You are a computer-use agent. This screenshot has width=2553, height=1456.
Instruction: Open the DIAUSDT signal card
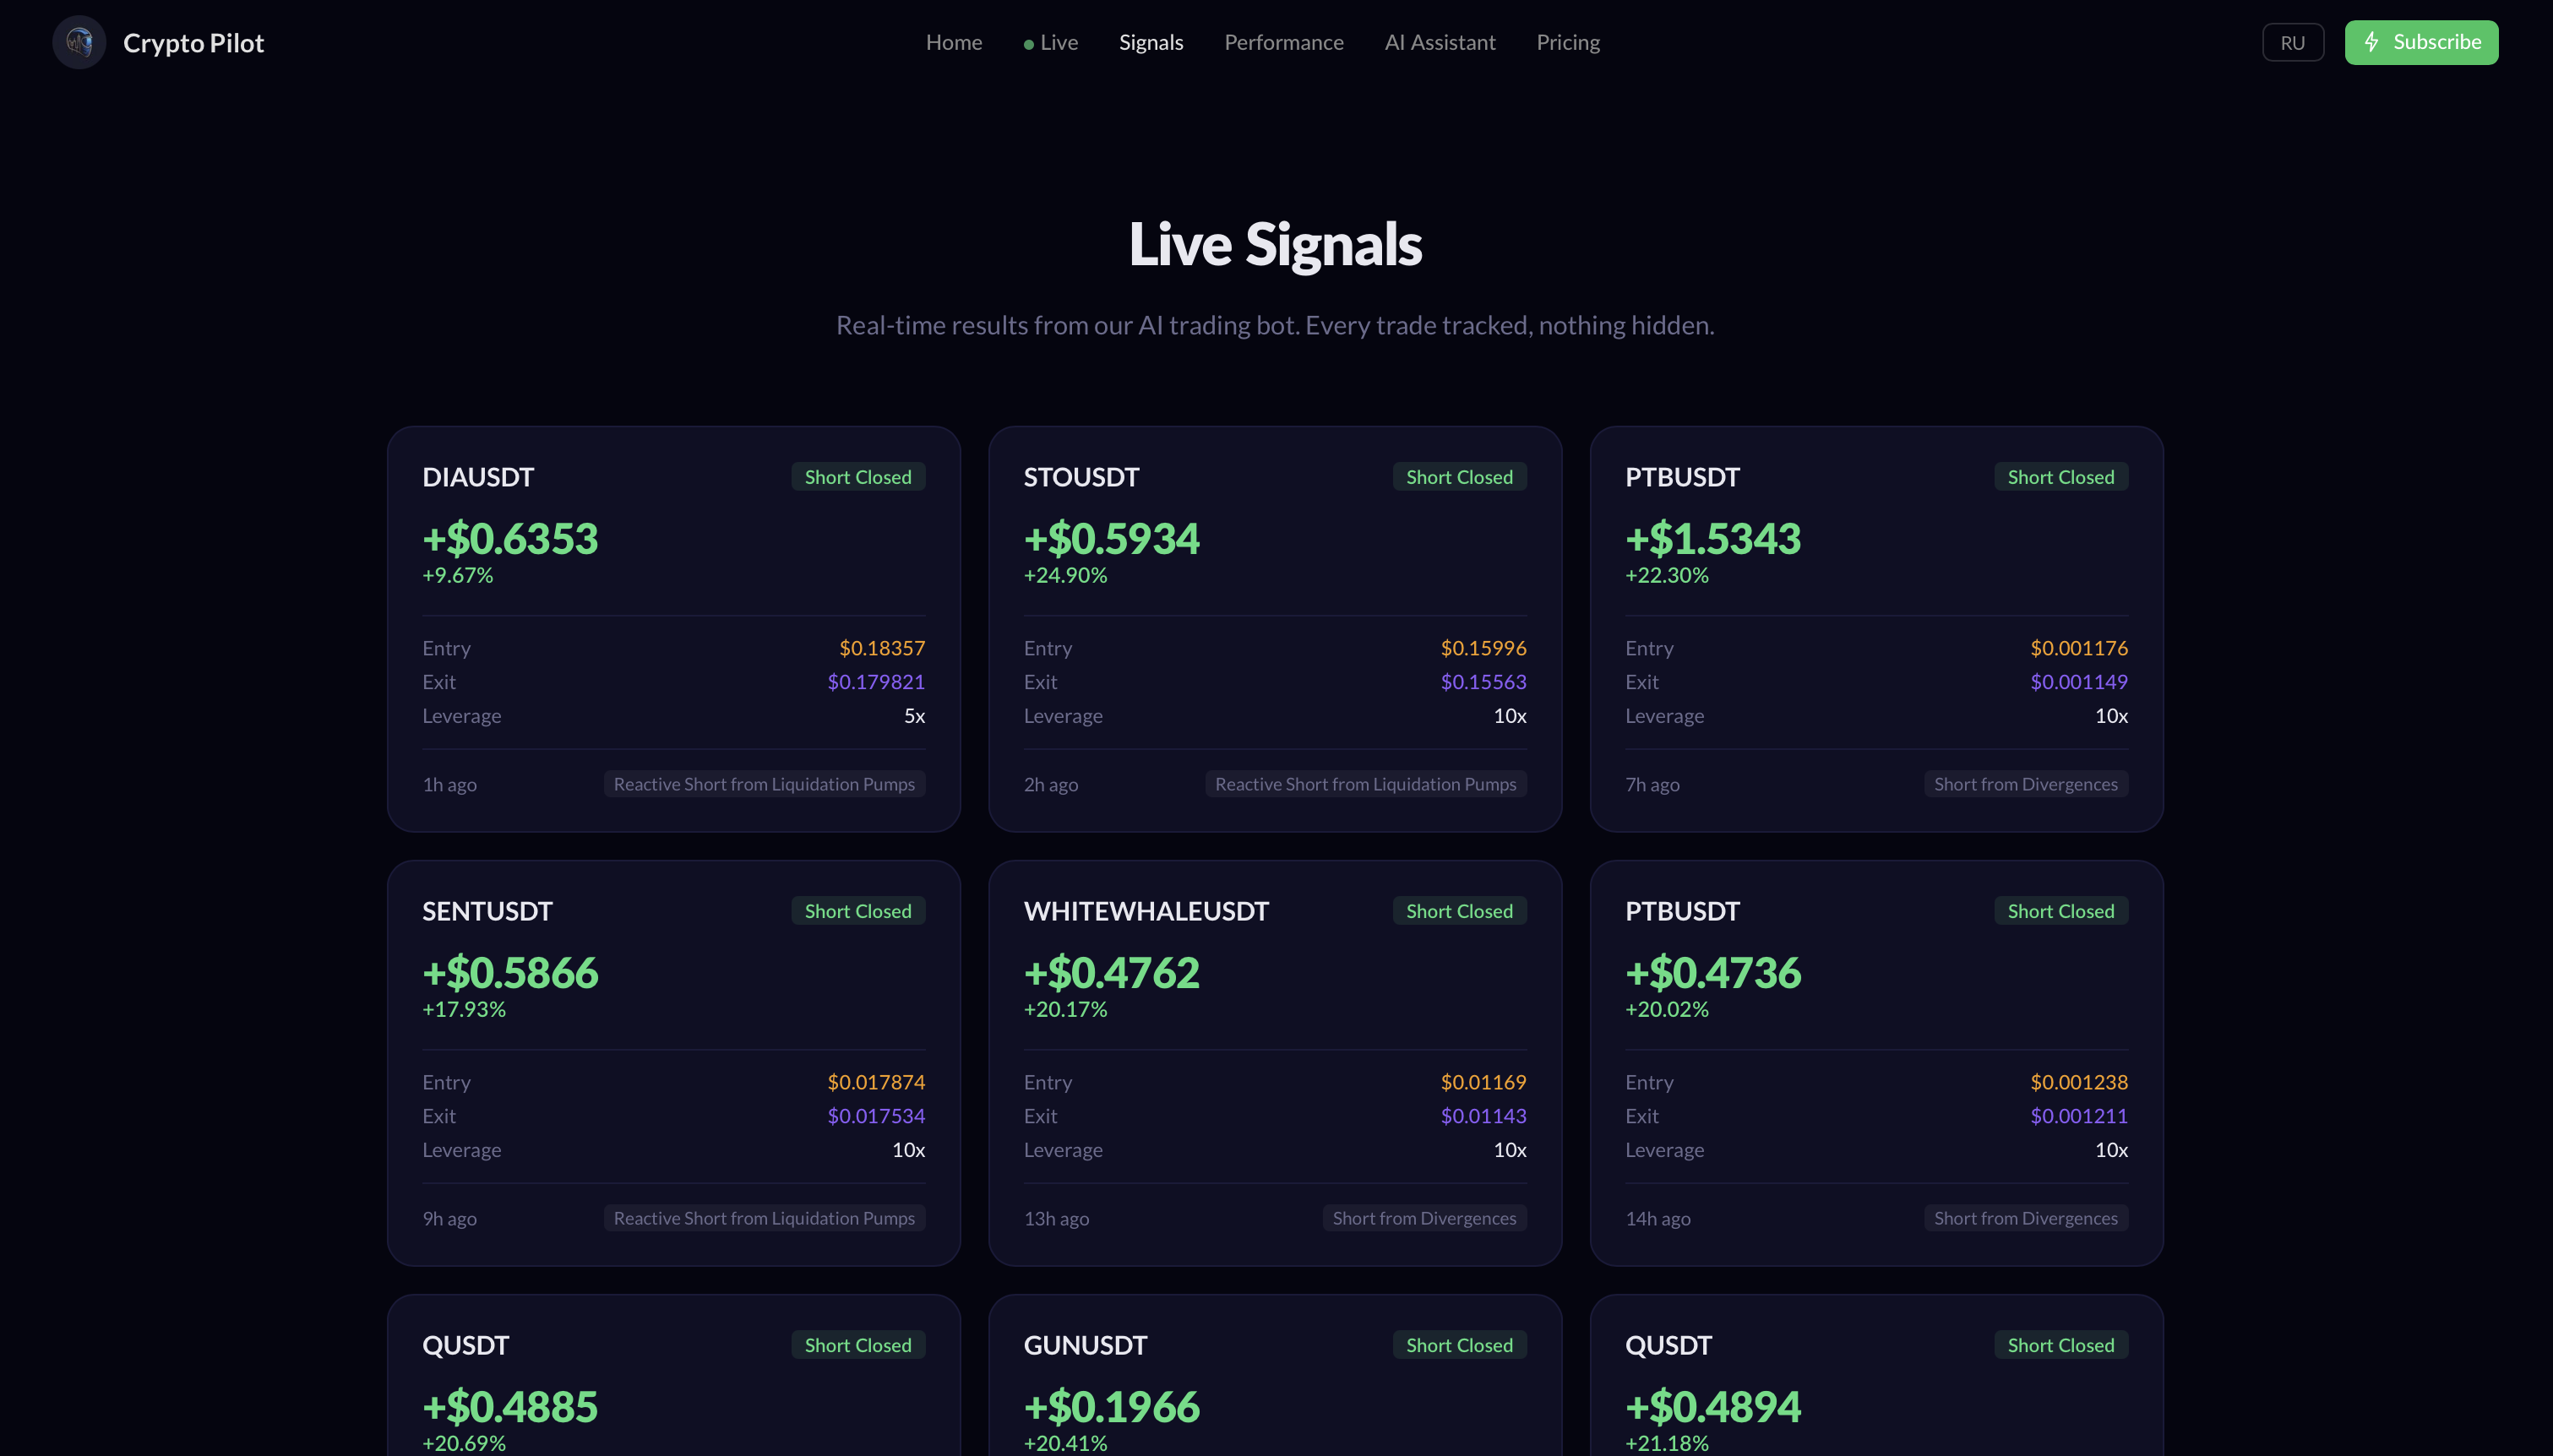point(673,628)
